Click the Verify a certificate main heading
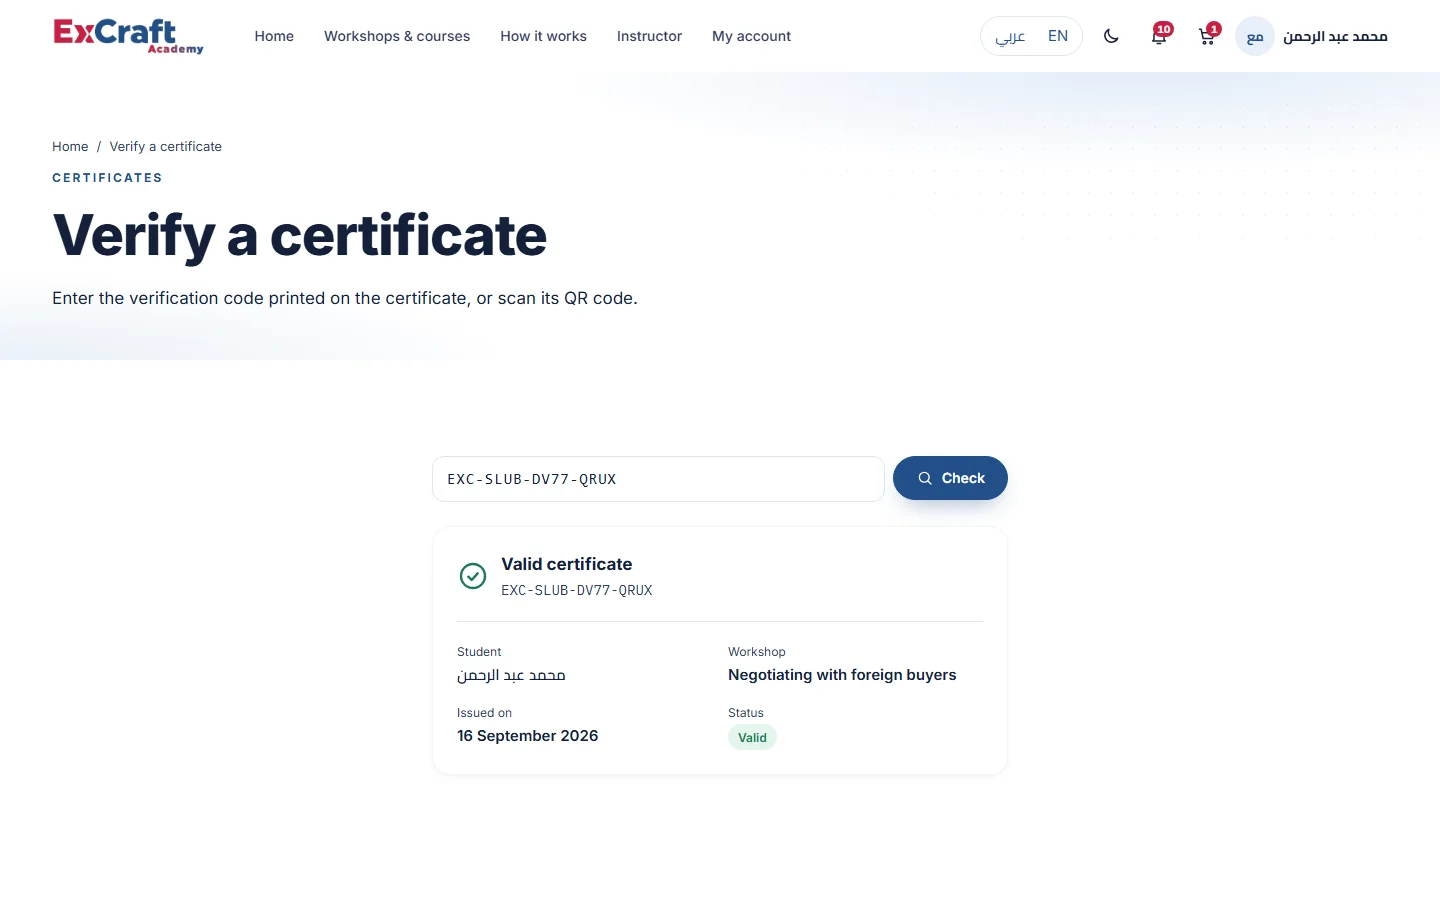This screenshot has width=1440, height=900. pos(300,236)
